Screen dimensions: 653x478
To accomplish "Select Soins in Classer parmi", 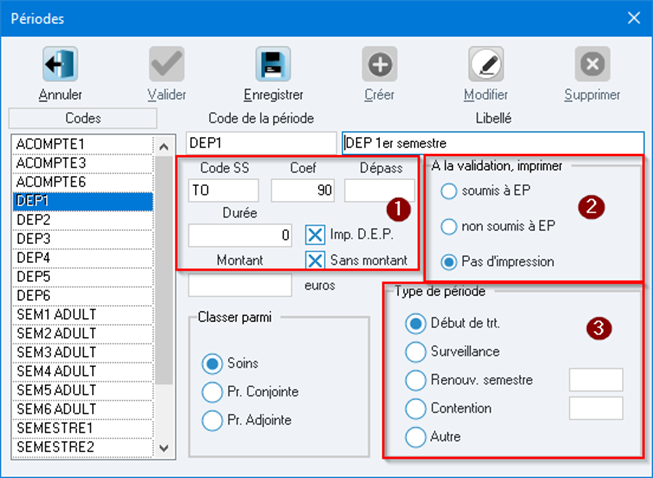I will (212, 363).
